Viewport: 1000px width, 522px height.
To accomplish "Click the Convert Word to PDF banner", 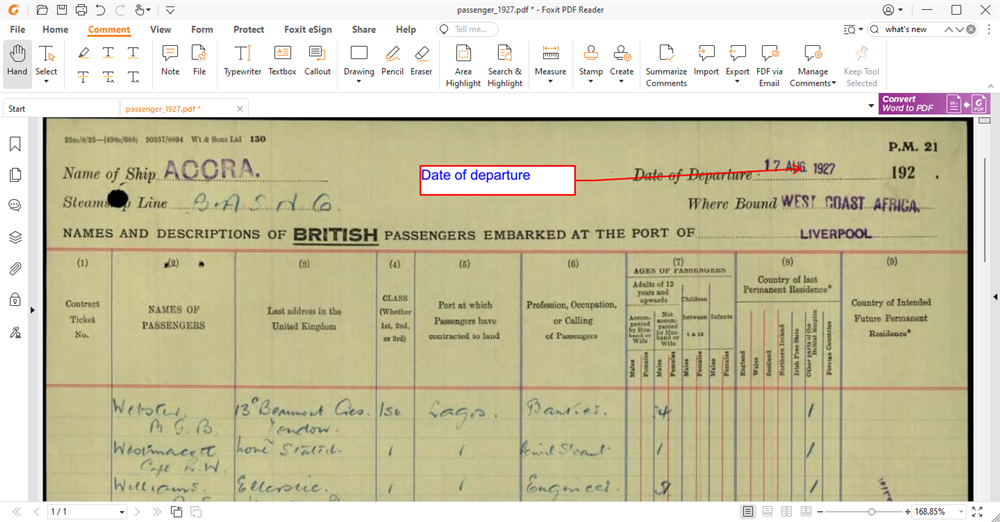I will [921, 104].
